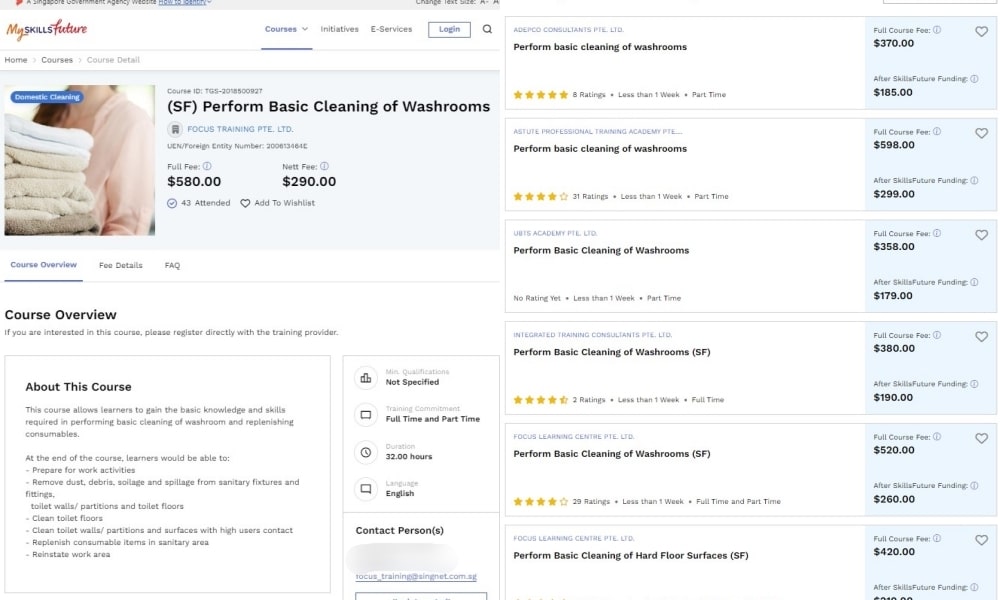Viewport: 1000px width, 600px height.
Task: Click the Courses breadcrumb link
Action: pos(57,60)
